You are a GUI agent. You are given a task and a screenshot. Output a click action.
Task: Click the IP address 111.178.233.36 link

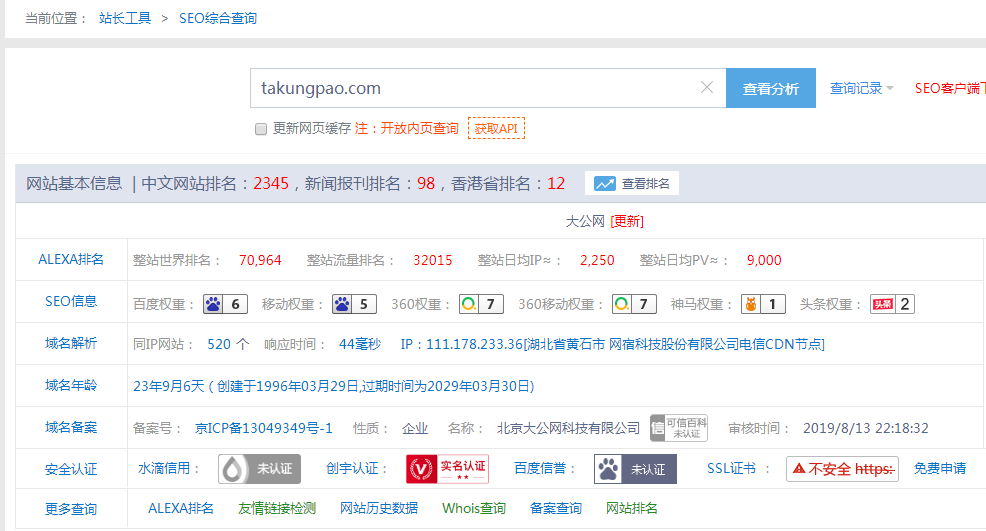click(475, 344)
